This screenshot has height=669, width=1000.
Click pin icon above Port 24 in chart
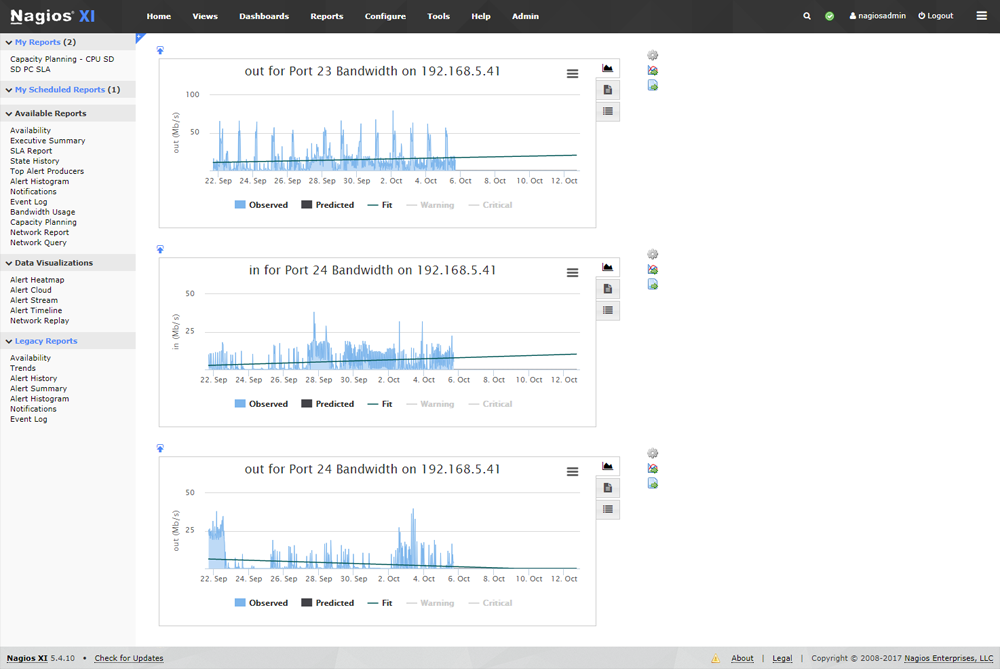coord(160,250)
